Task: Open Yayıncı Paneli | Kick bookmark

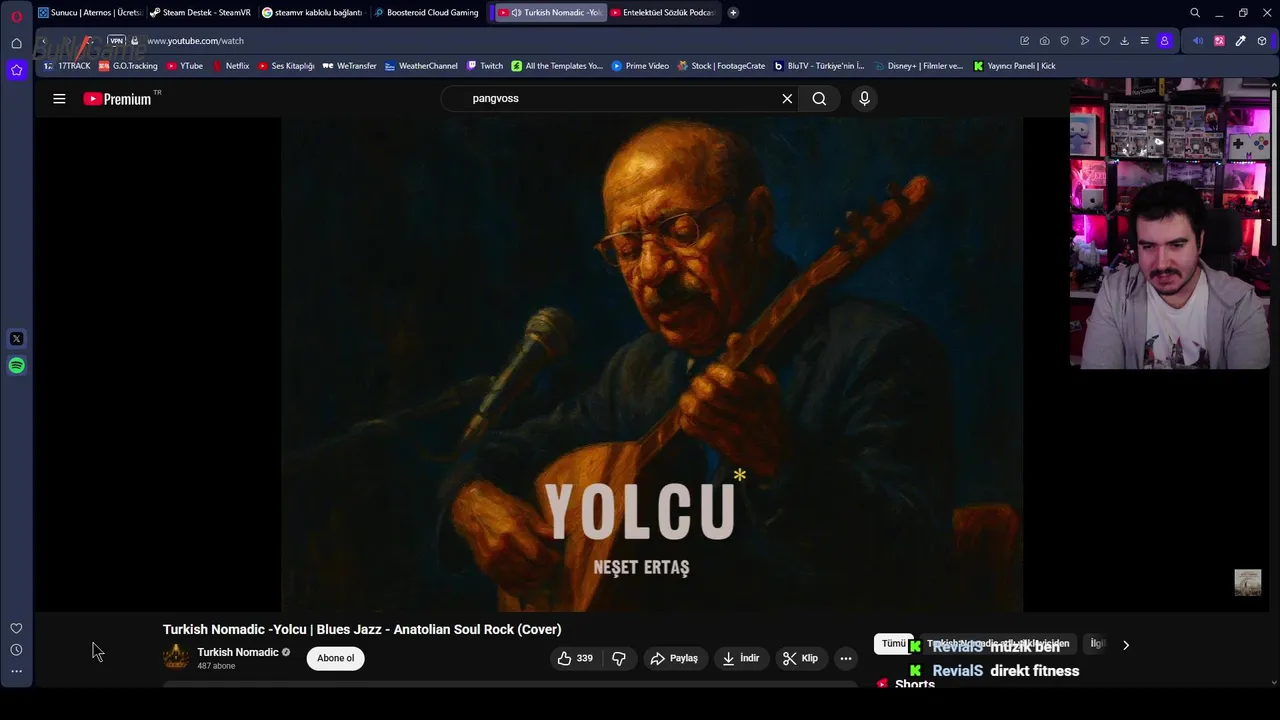Action: (x=1014, y=66)
